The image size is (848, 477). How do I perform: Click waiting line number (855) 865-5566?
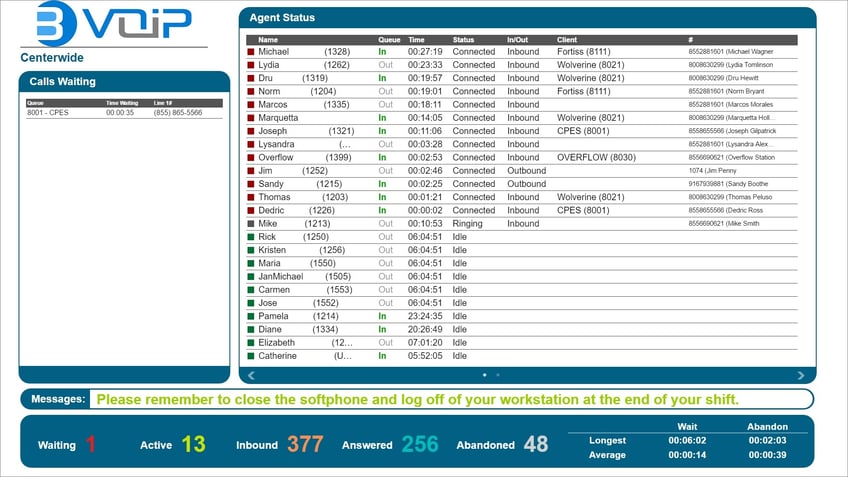[178, 113]
